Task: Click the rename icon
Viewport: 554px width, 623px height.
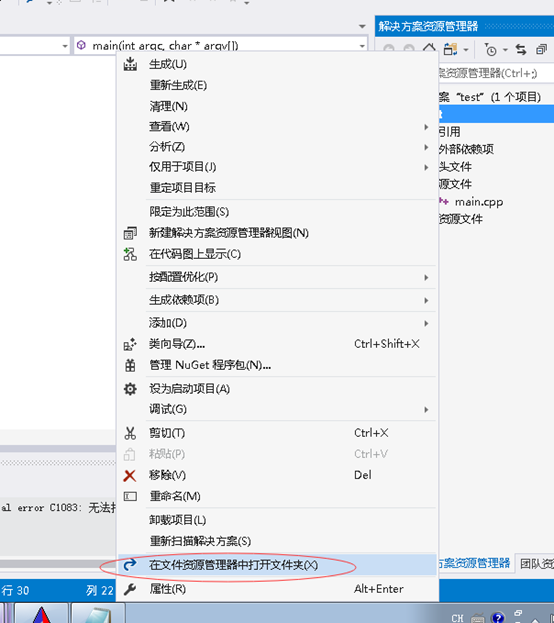Action: (x=130, y=496)
